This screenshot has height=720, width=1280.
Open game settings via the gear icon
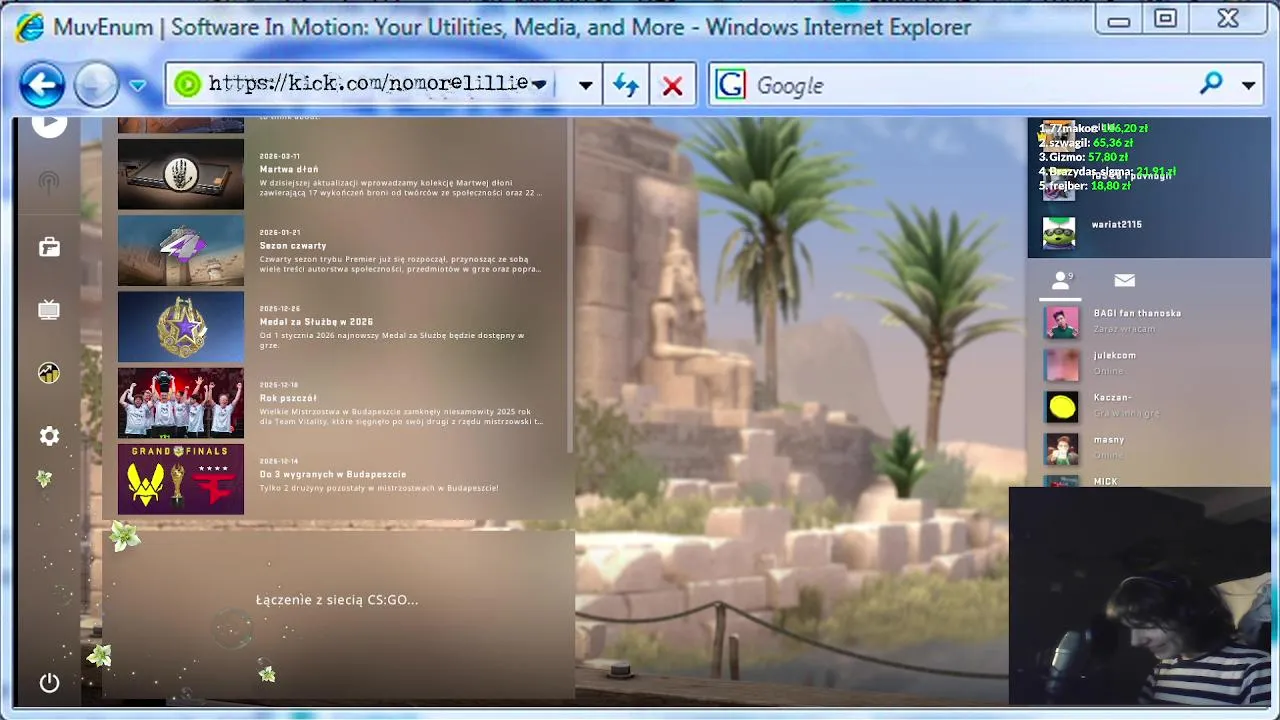tap(49, 436)
